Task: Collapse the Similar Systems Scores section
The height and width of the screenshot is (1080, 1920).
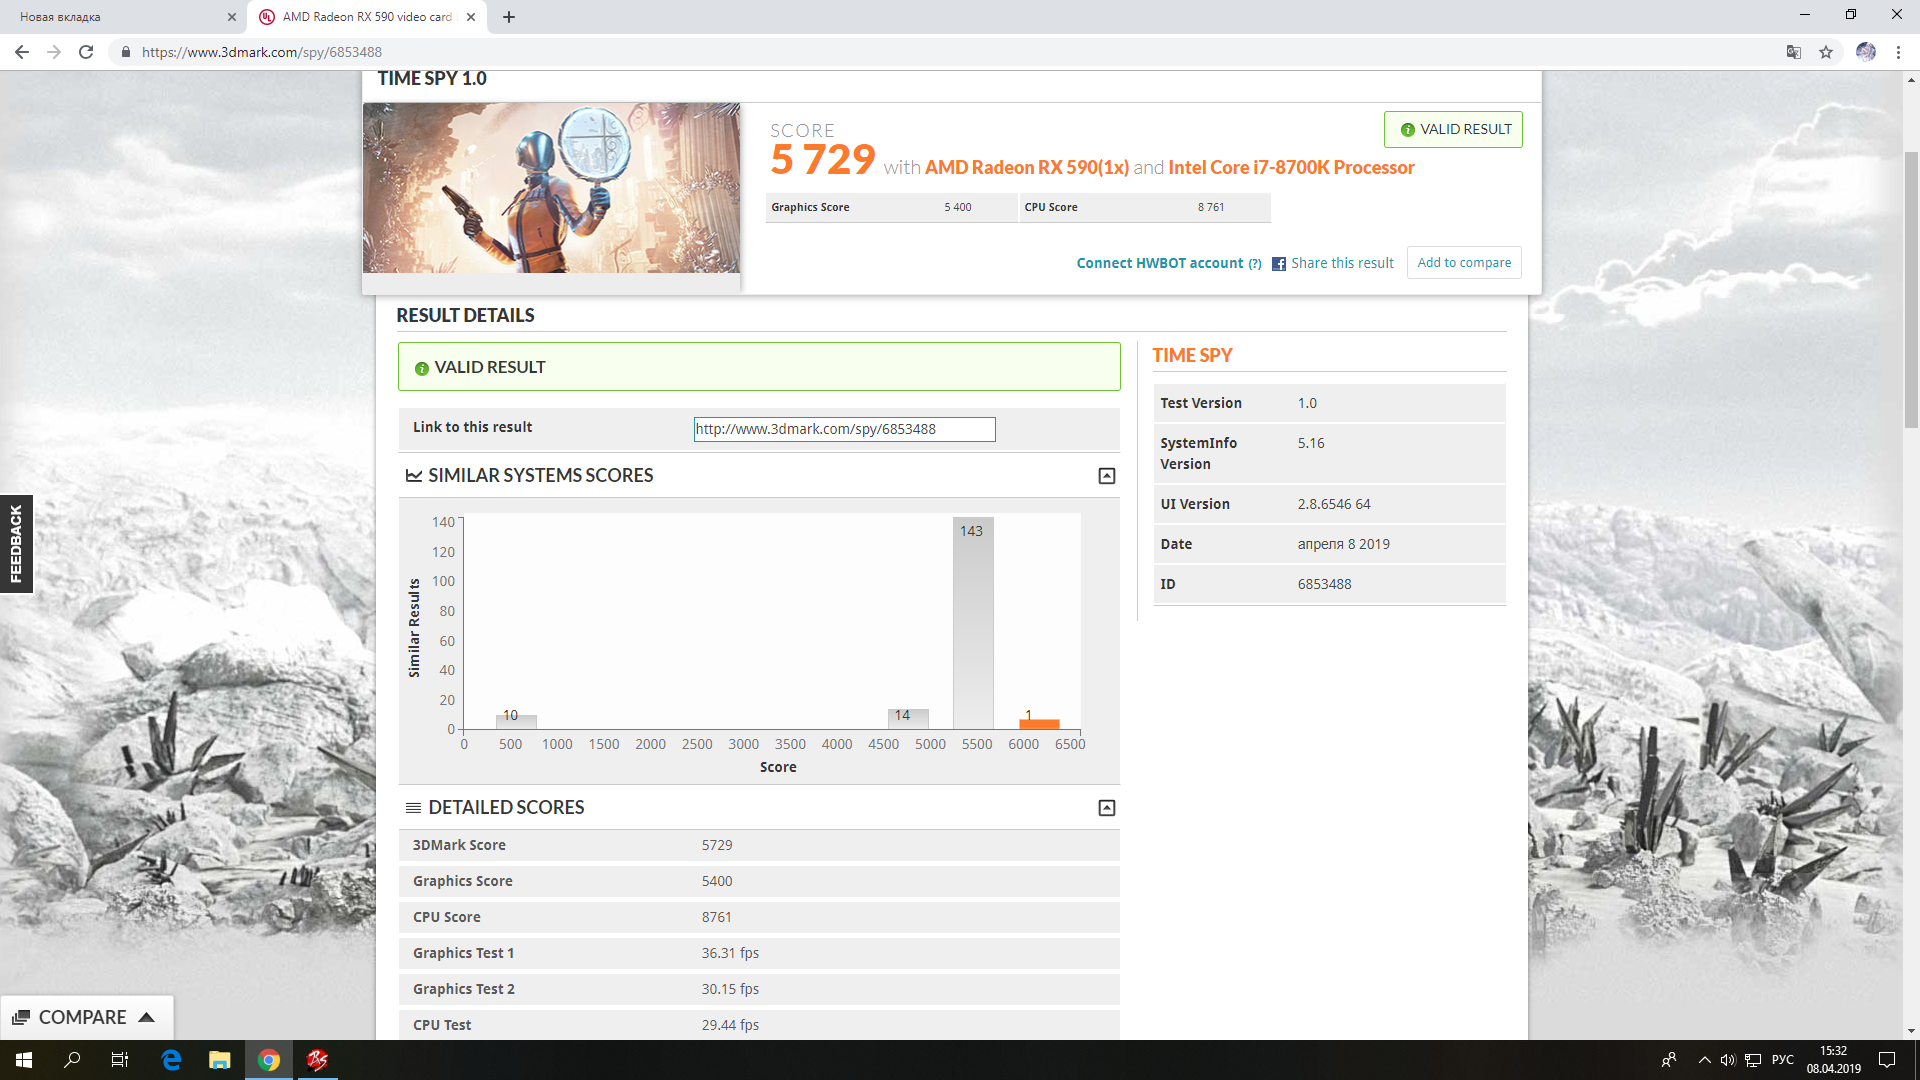Action: click(1107, 476)
